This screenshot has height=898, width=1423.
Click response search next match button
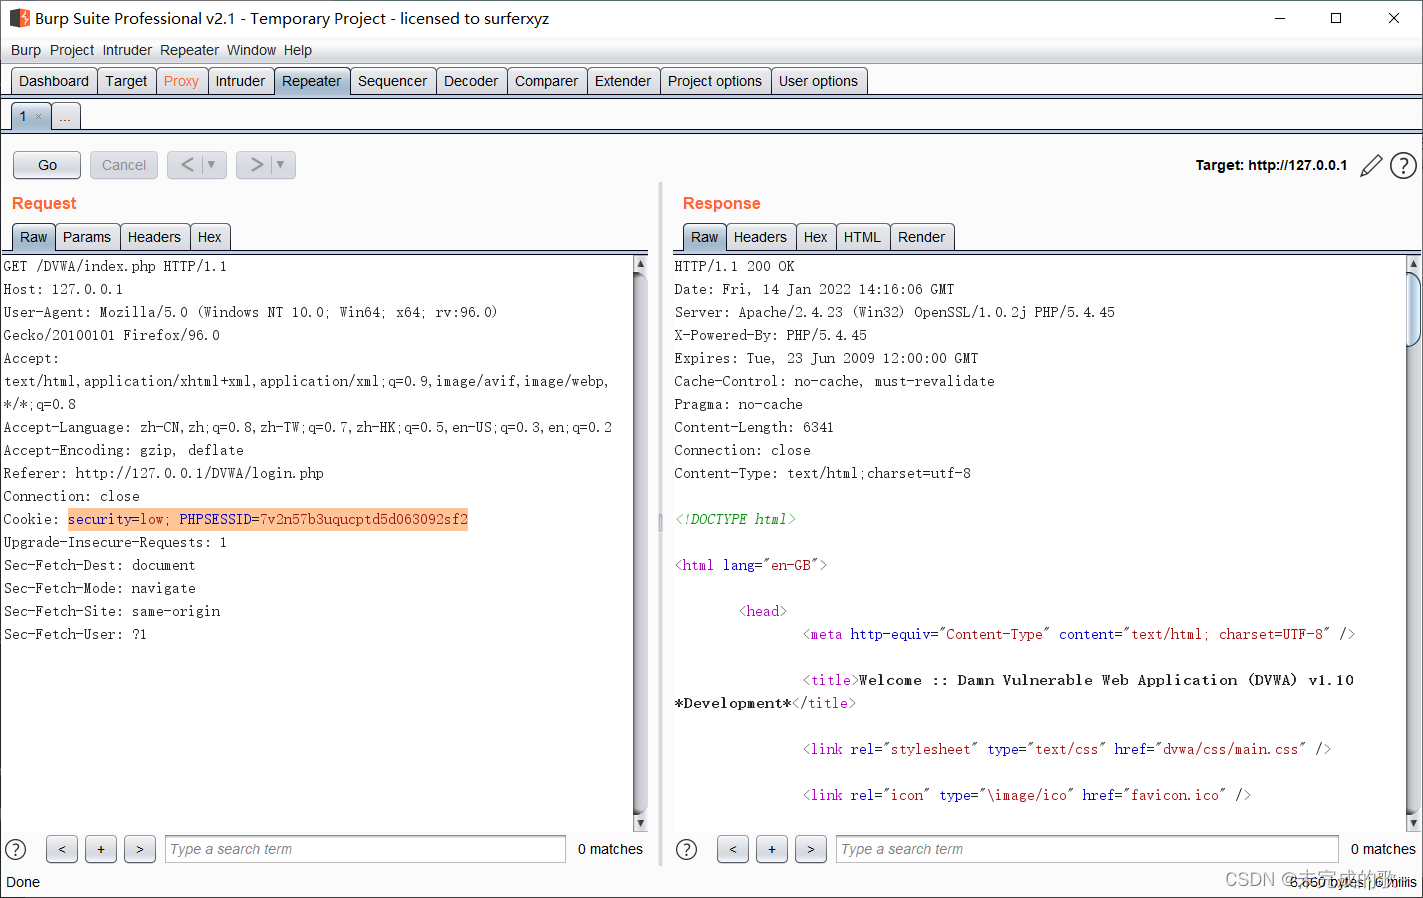coord(811,849)
